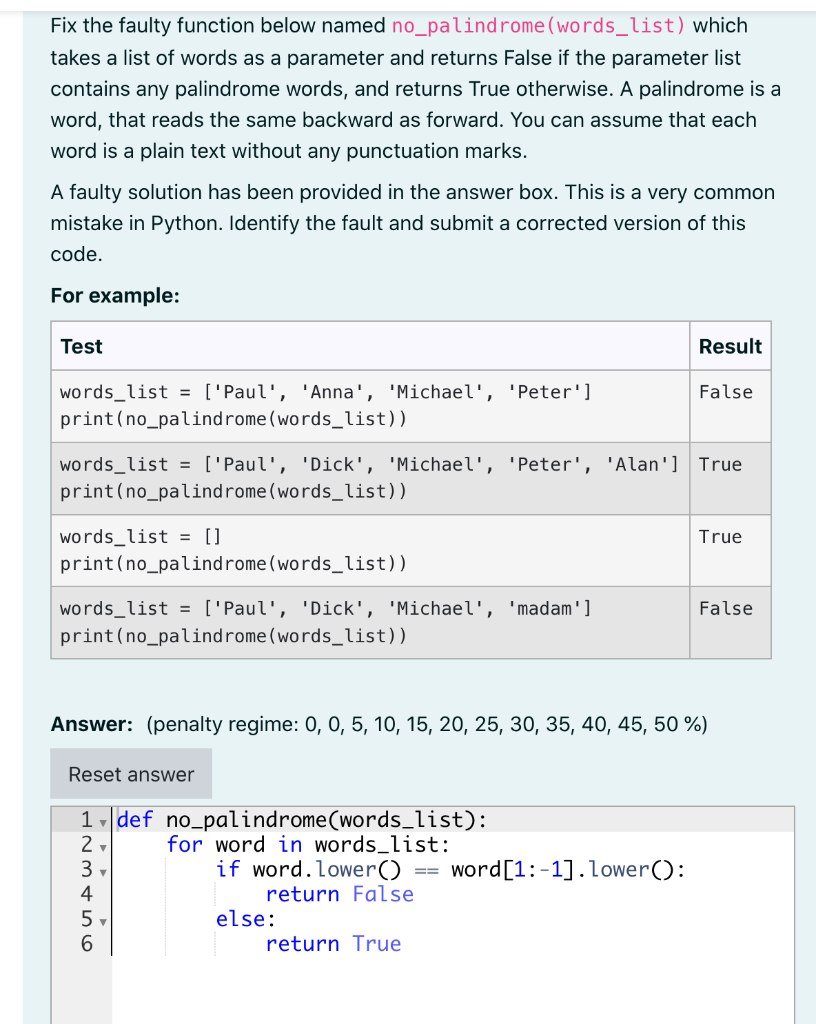Select the Test column header in the table
Image resolution: width=816 pixels, height=1024 pixels.
81,346
